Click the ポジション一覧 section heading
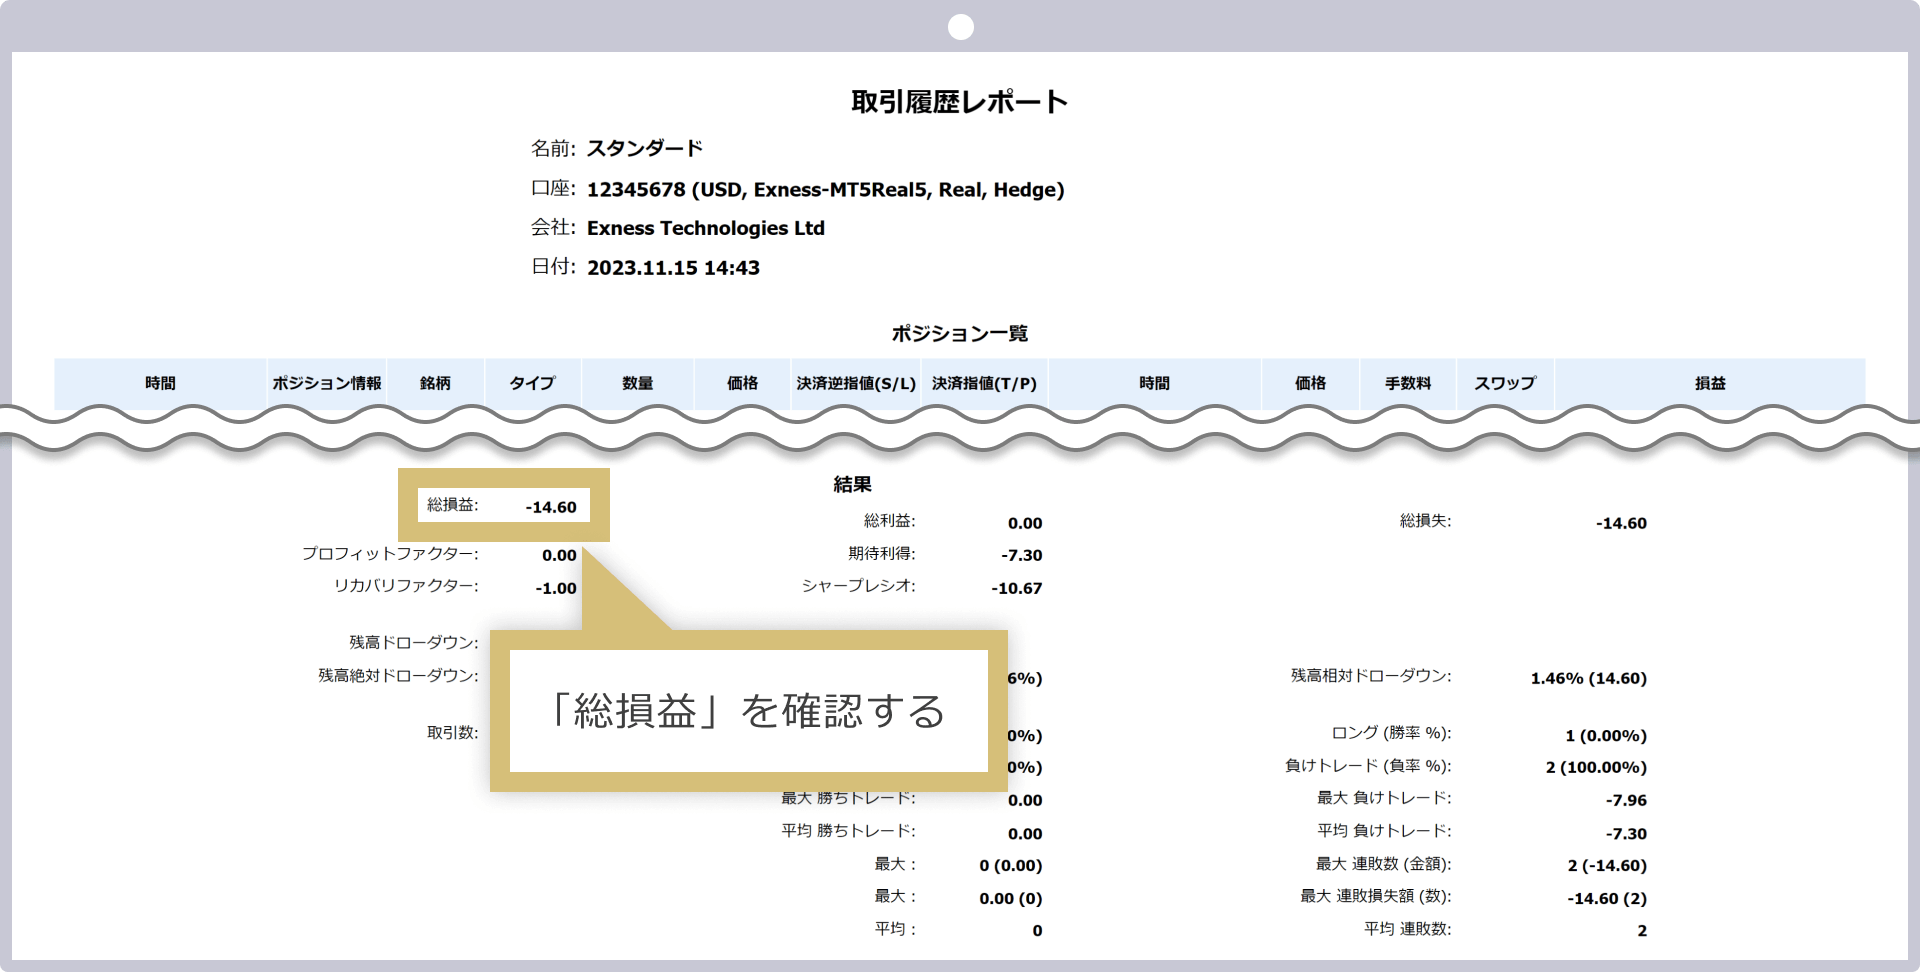 click(959, 334)
